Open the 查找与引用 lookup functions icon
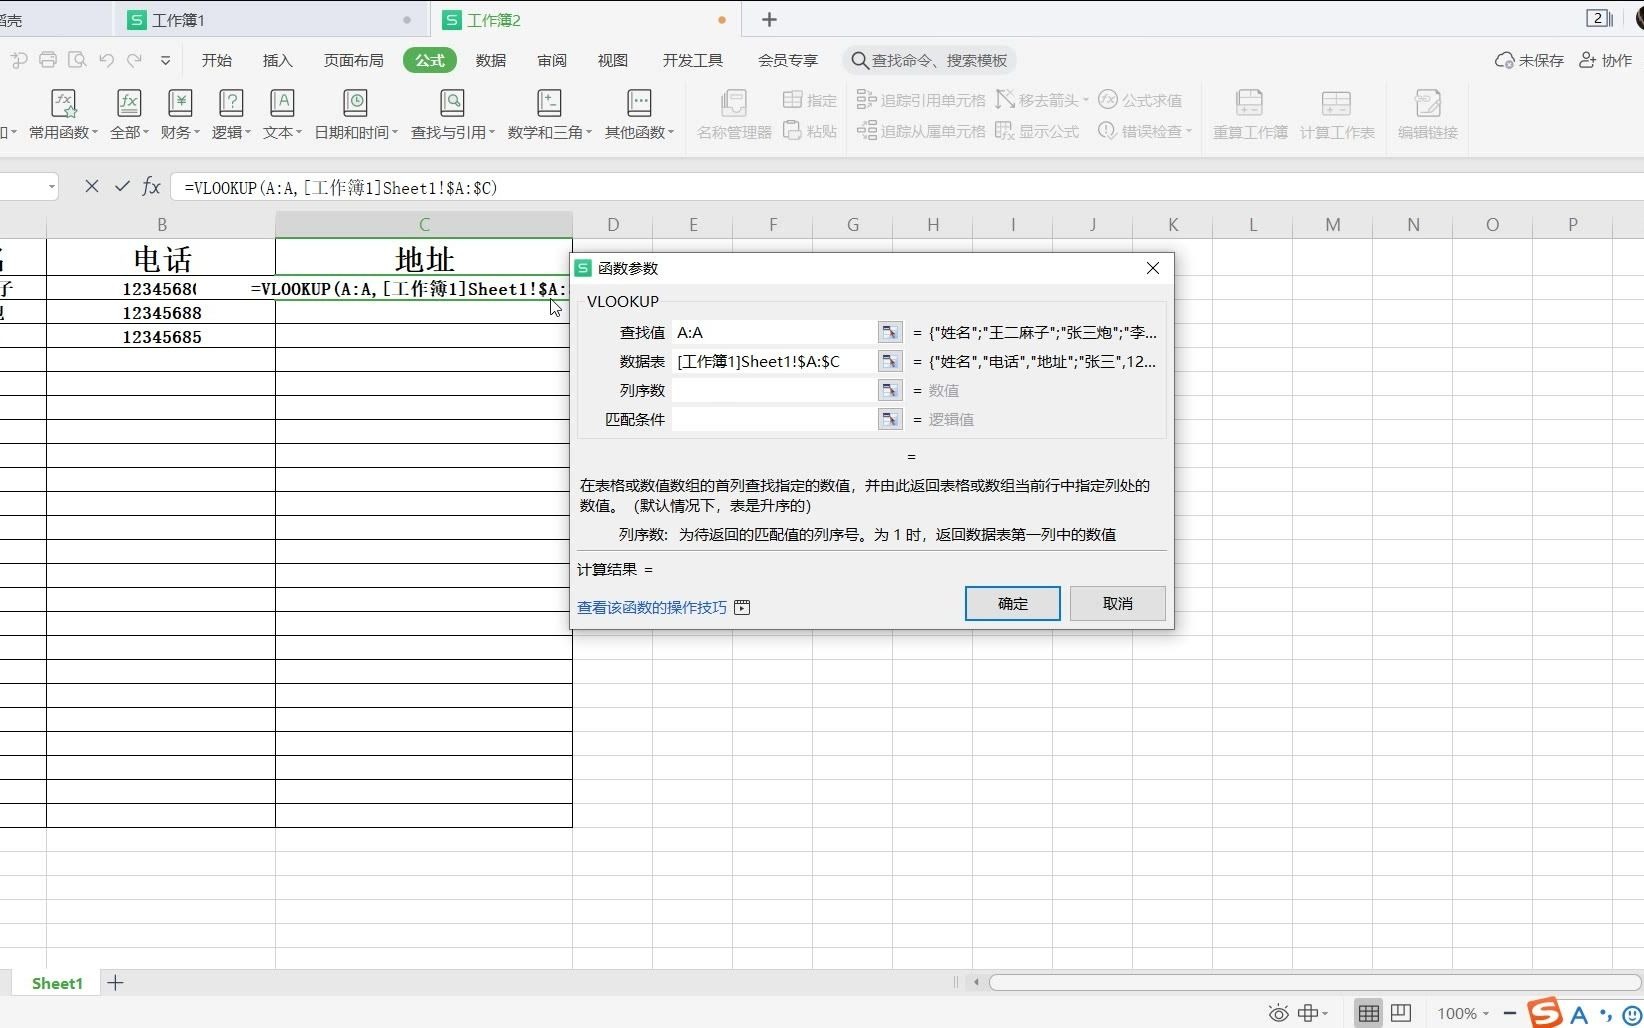1644x1028 pixels. (452, 103)
